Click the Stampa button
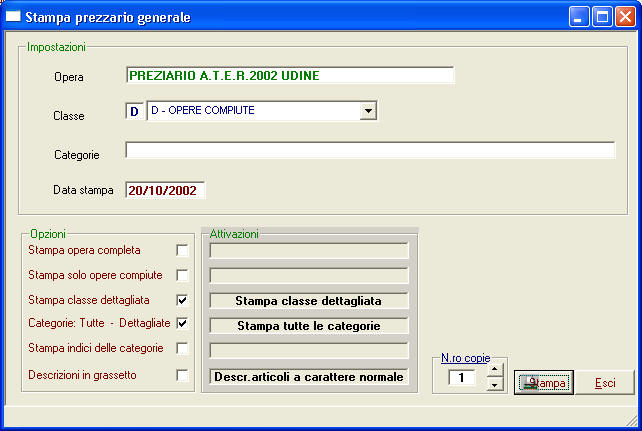This screenshot has height=431, width=642. (x=544, y=383)
